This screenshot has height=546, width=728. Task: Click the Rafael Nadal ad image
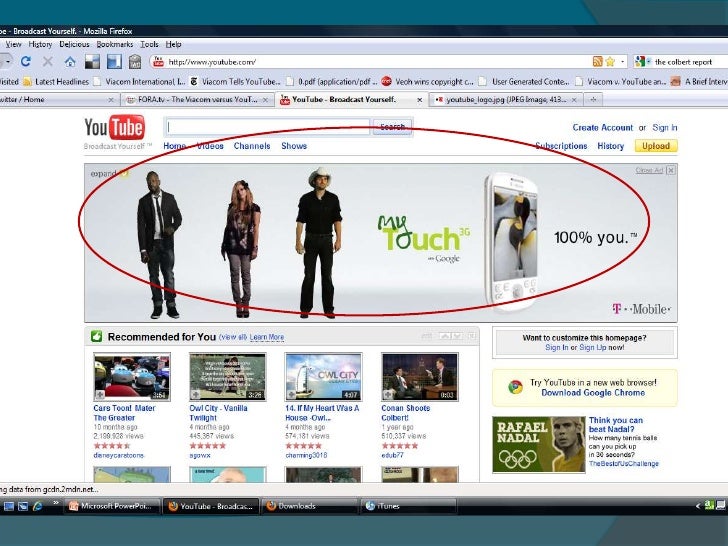coord(539,444)
